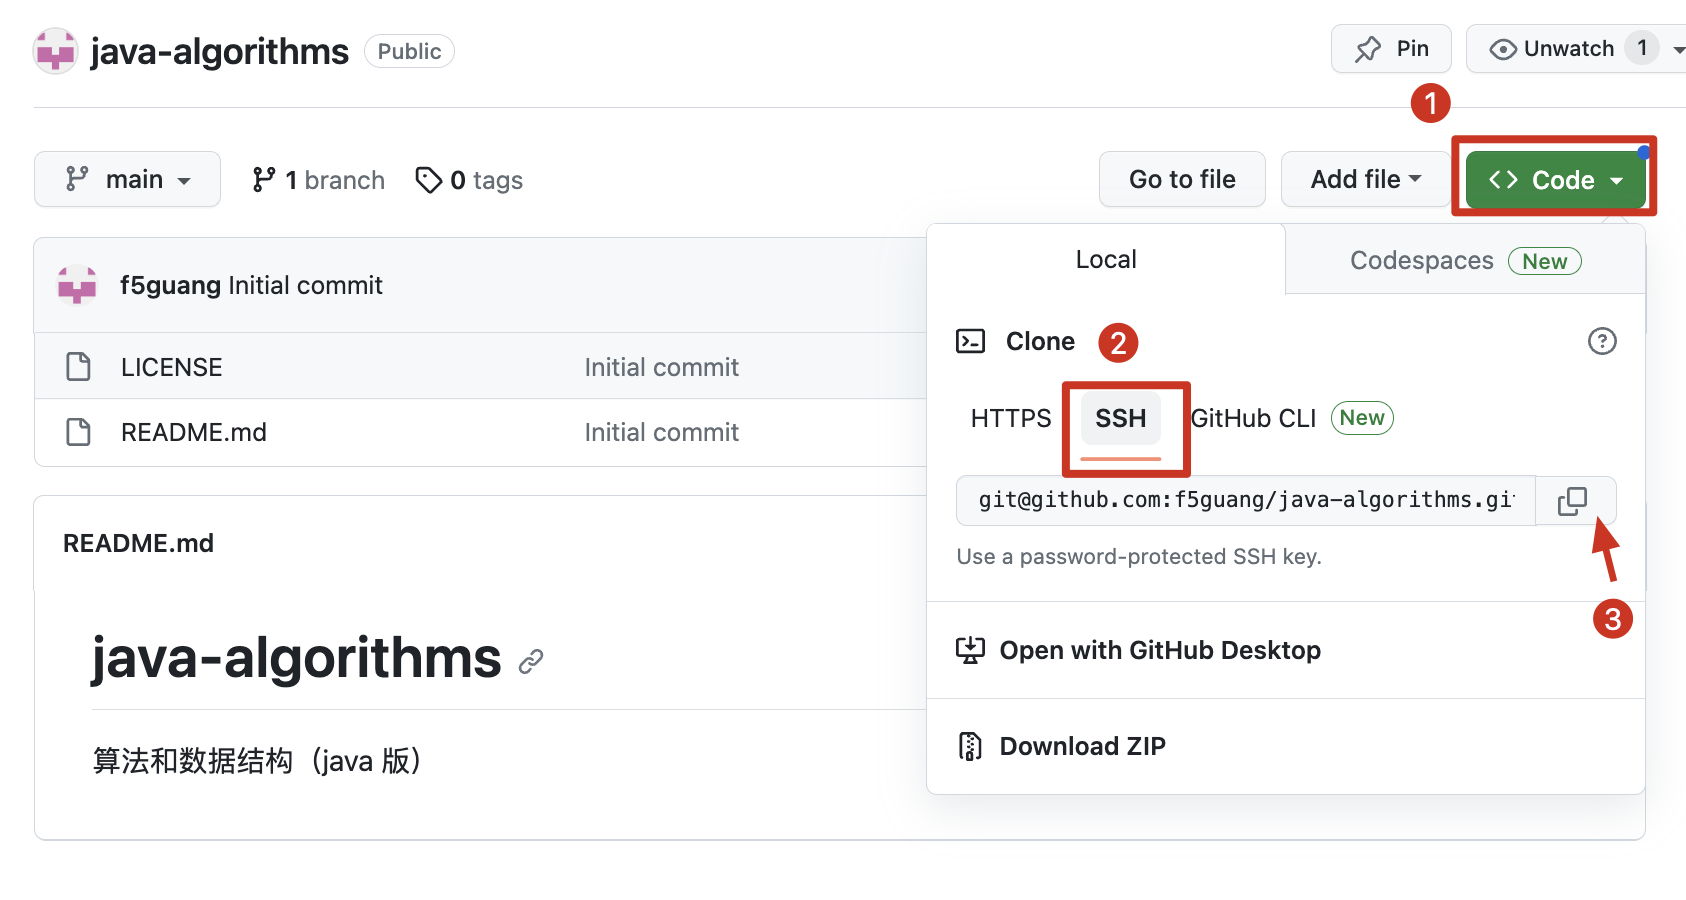Click the terminal icon beside Clone

(971, 341)
